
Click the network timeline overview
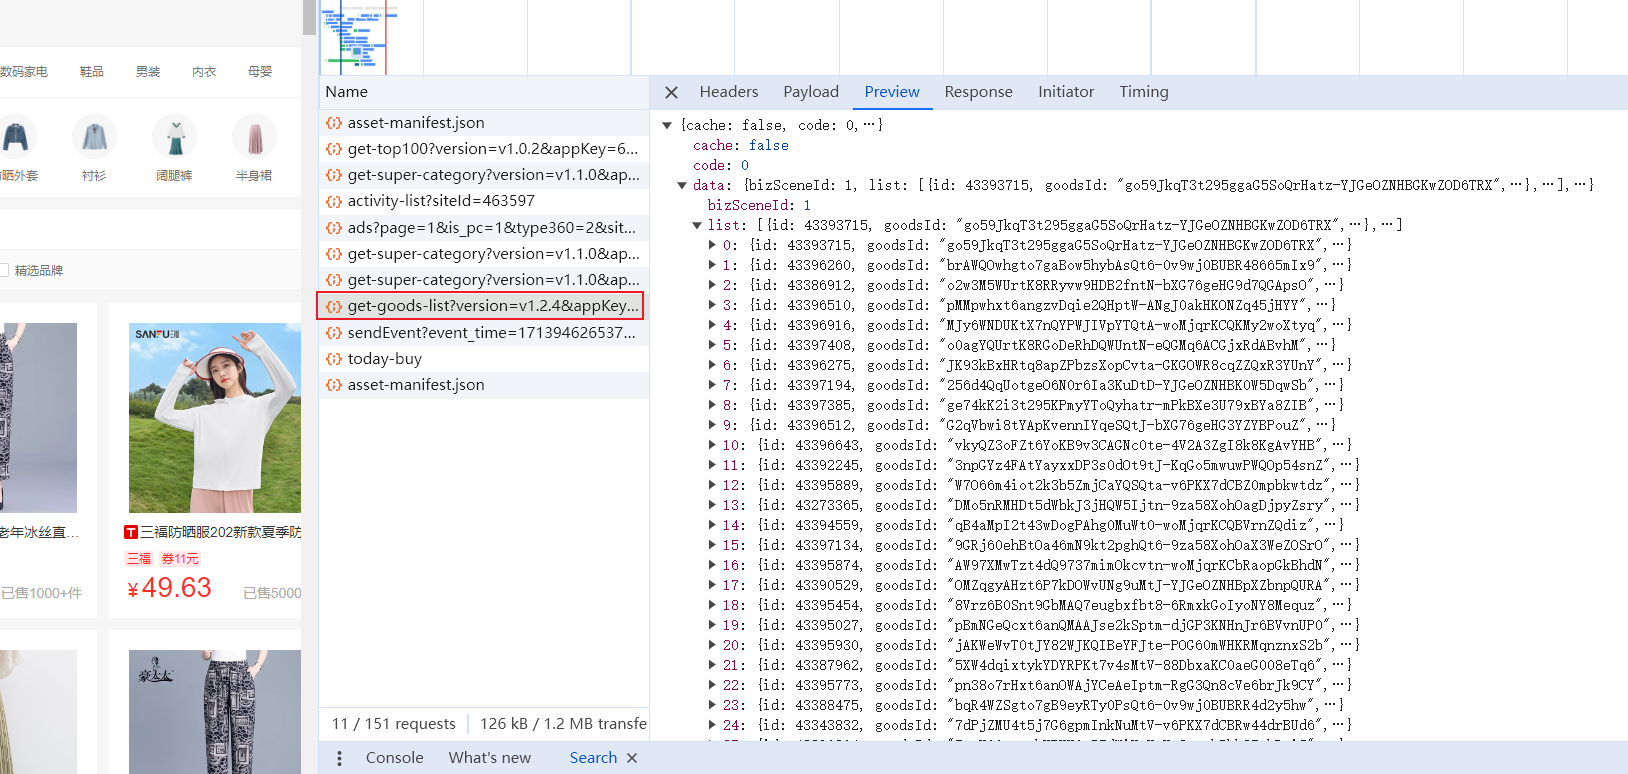point(973,37)
